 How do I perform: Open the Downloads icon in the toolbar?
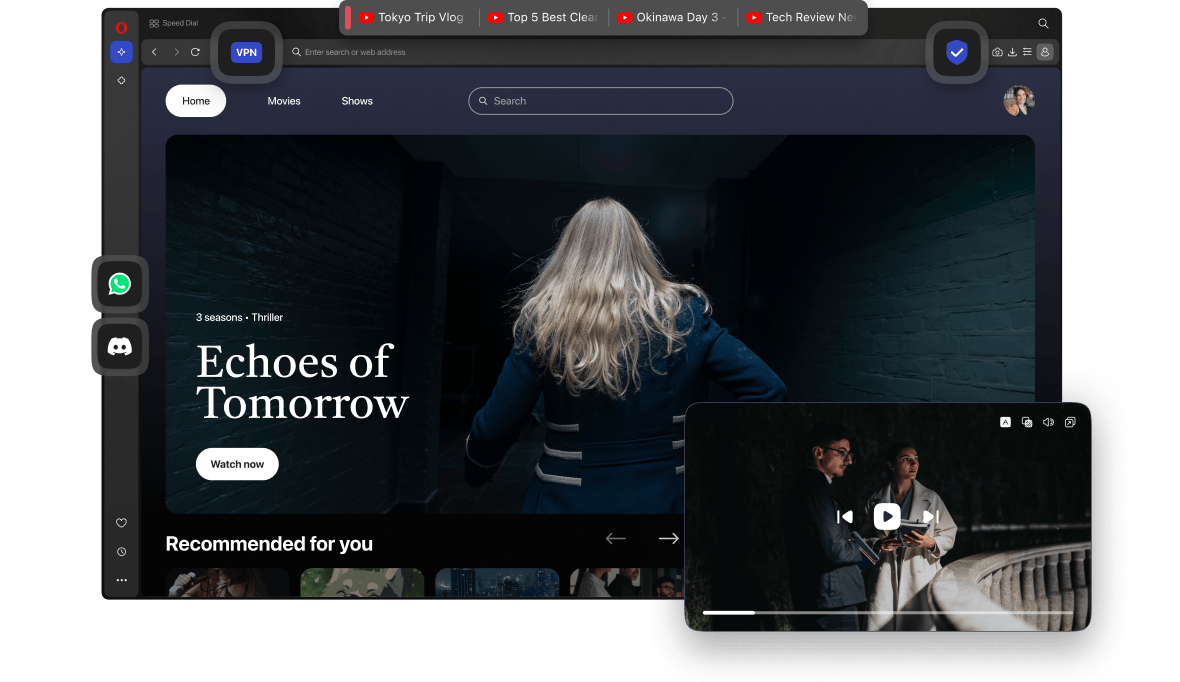[x=1013, y=52]
